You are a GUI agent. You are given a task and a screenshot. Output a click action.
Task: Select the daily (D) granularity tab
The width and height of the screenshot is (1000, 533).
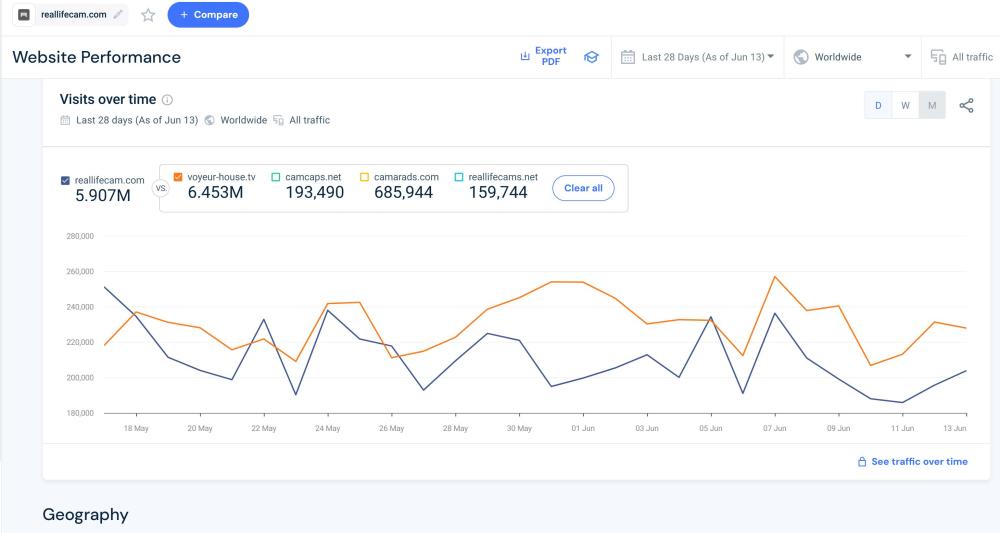pyautogui.click(x=878, y=105)
